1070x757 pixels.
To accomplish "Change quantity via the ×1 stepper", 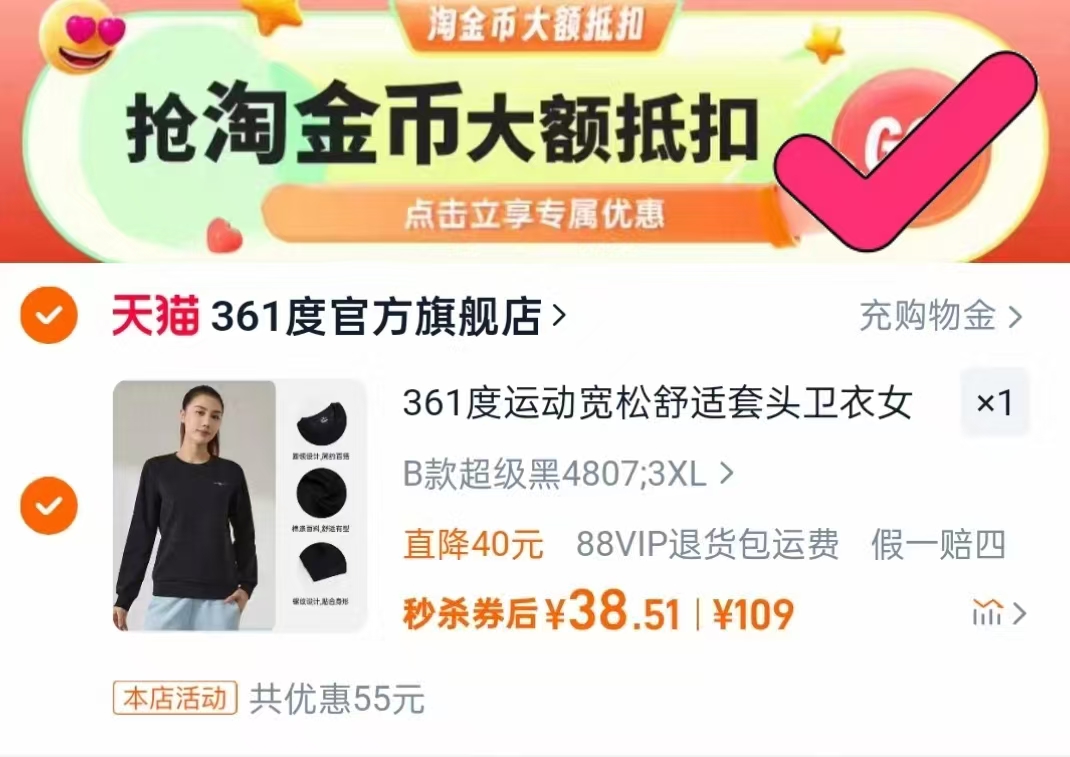I will pyautogui.click(x=994, y=403).
